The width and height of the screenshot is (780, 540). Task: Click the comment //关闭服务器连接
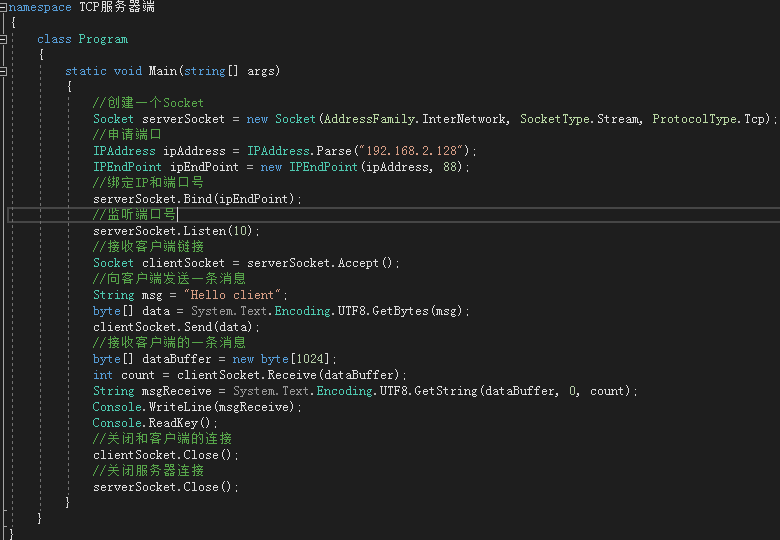(x=148, y=470)
